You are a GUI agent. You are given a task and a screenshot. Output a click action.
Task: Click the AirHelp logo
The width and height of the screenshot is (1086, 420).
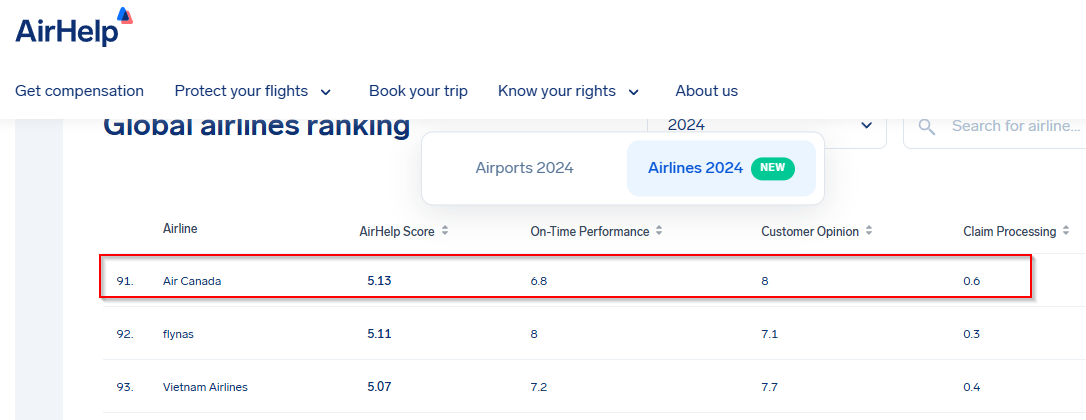[x=74, y=28]
